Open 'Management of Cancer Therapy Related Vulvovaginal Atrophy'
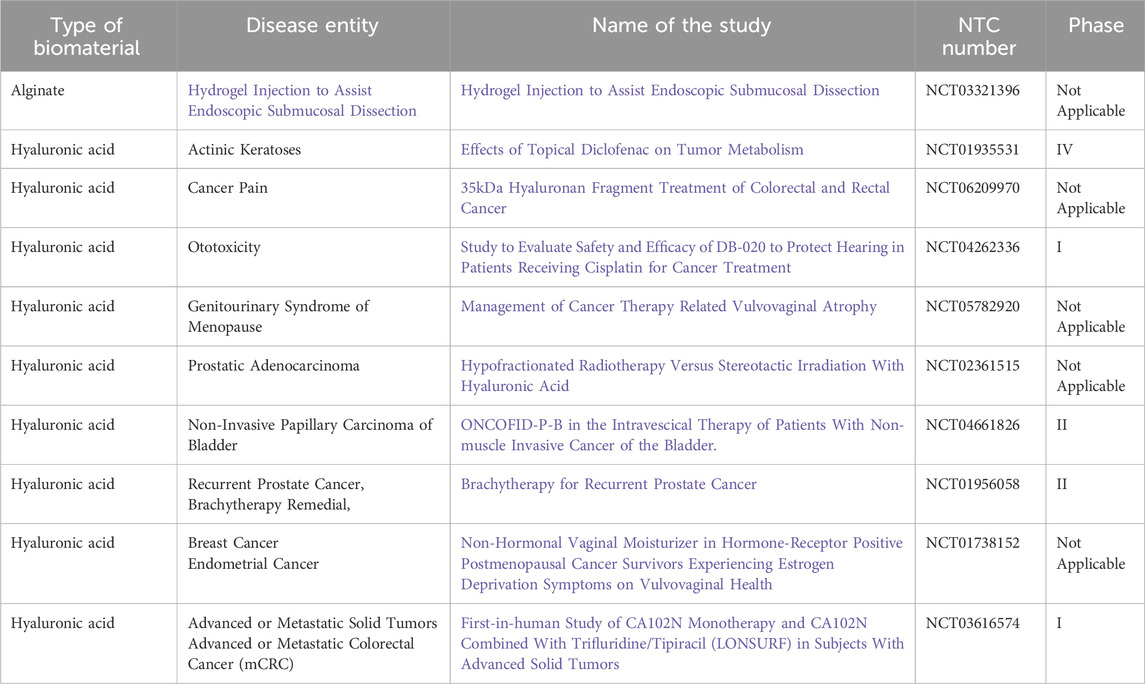The image size is (1145, 684). click(668, 306)
